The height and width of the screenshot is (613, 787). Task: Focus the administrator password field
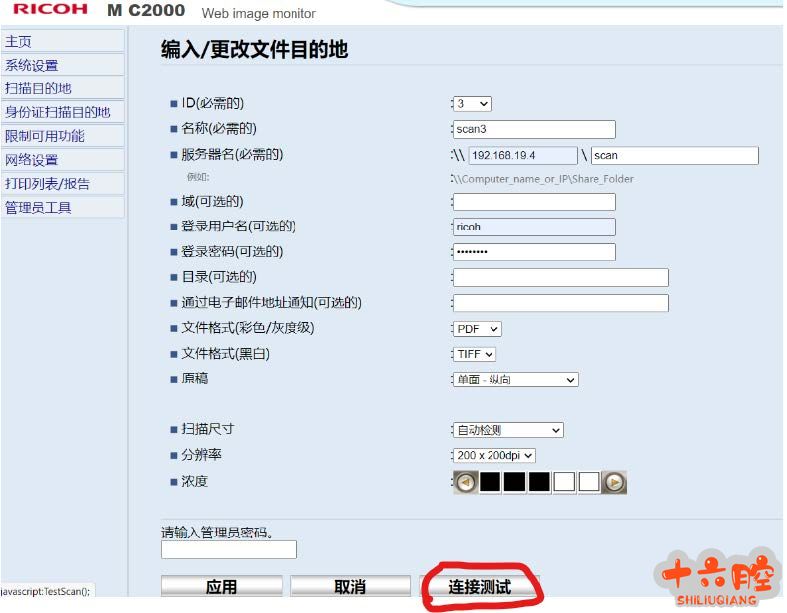[229, 549]
